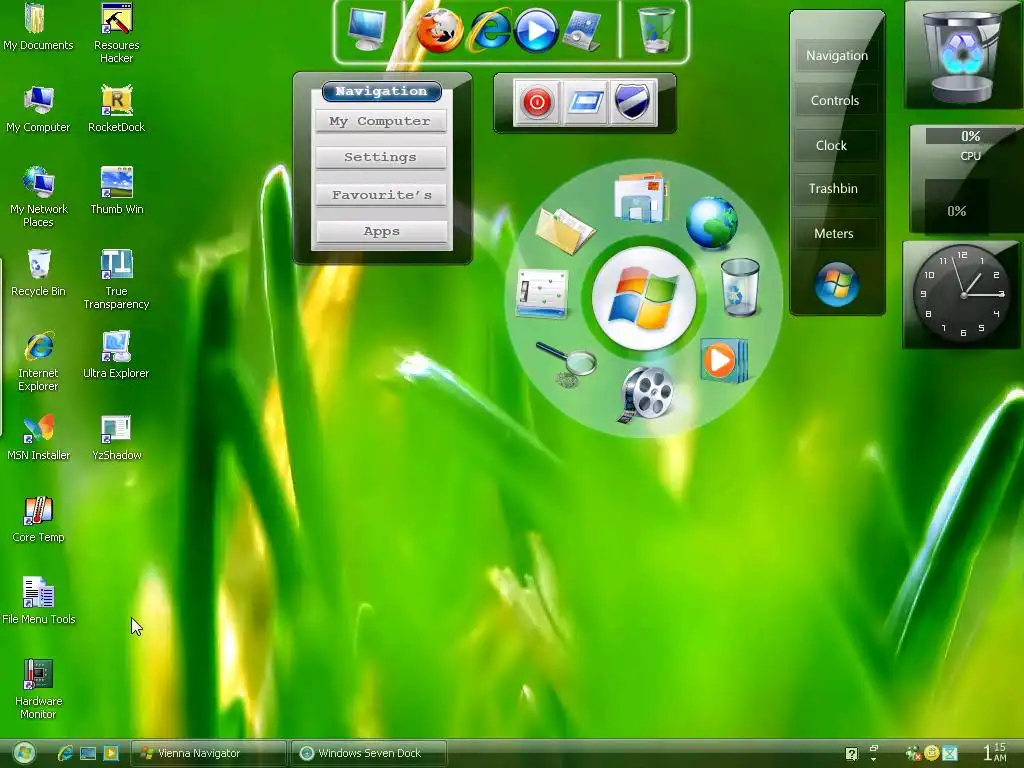Switch to the Vienna Navigator taskbar button
The image size is (1024, 768).
point(209,754)
